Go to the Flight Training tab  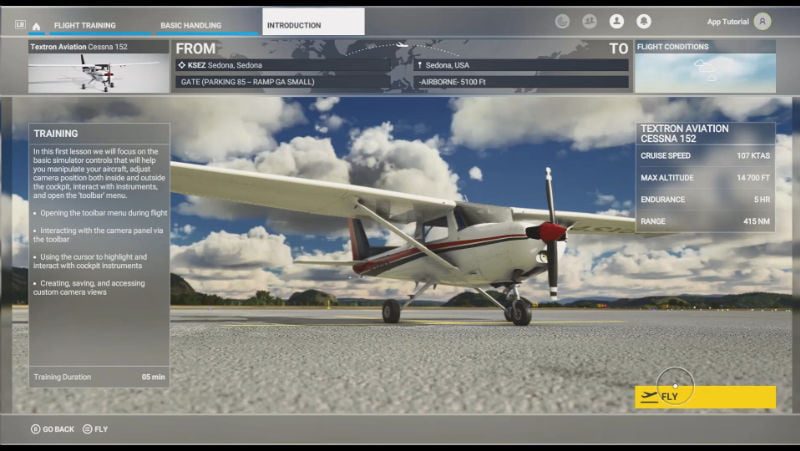(85, 25)
